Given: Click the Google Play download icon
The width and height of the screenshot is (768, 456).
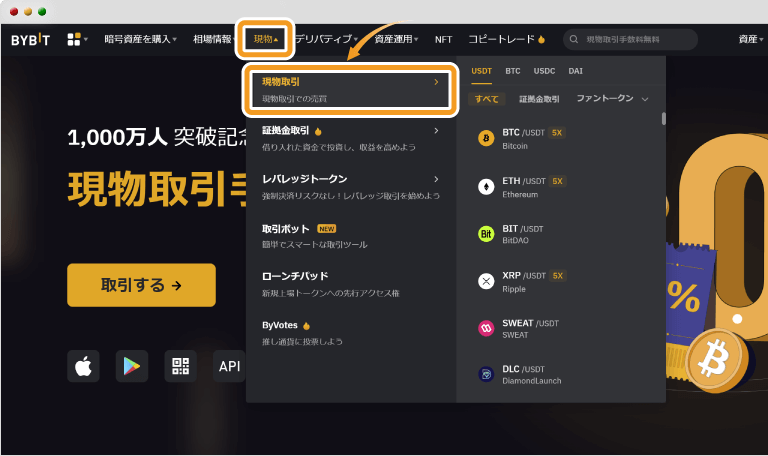Looking at the screenshot, I should [132, 366].
